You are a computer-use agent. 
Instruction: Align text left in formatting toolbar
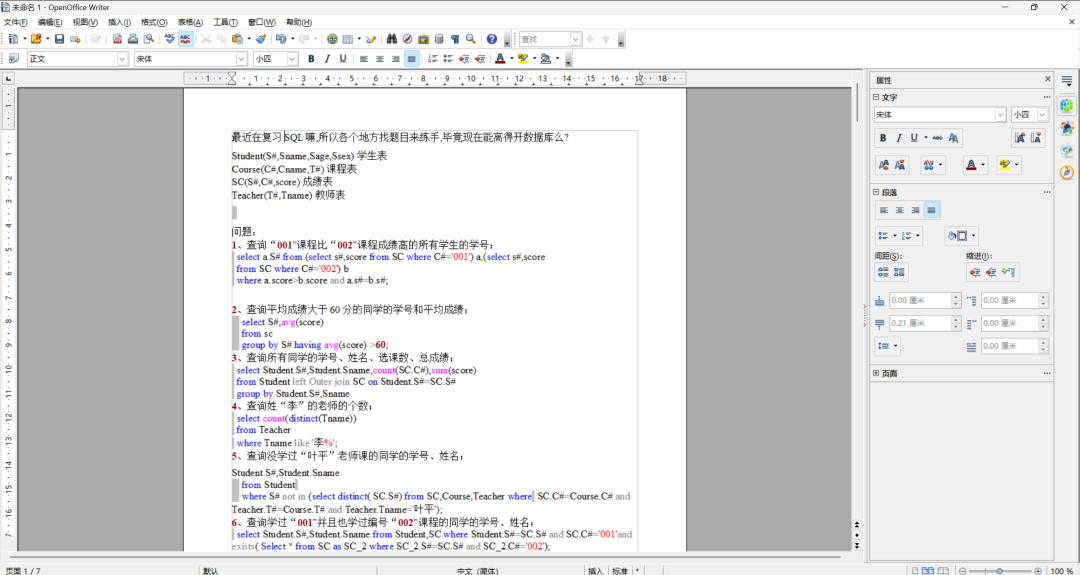[364, 59]
